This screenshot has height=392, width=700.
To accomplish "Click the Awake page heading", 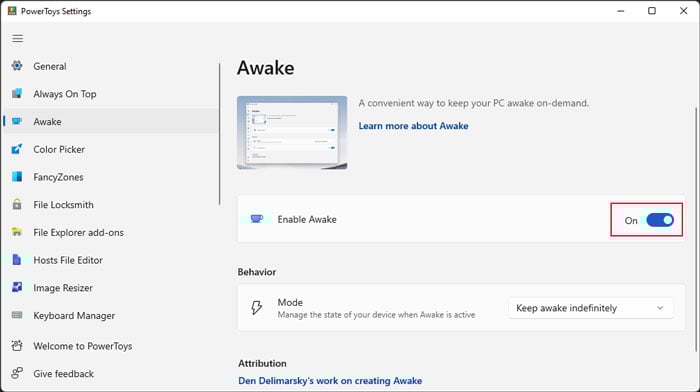I will (266, 68).
